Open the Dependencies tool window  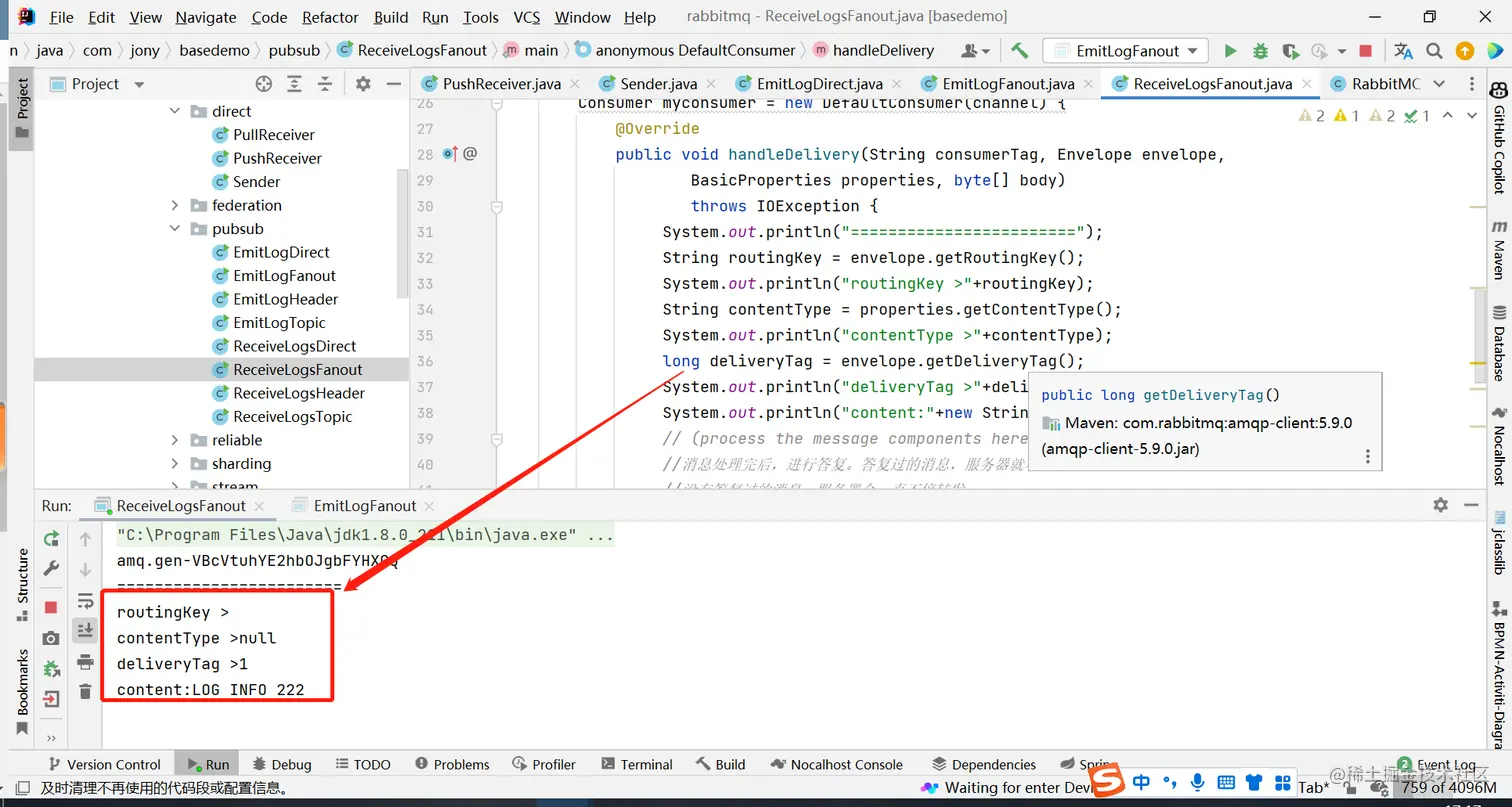click(983, 764)
